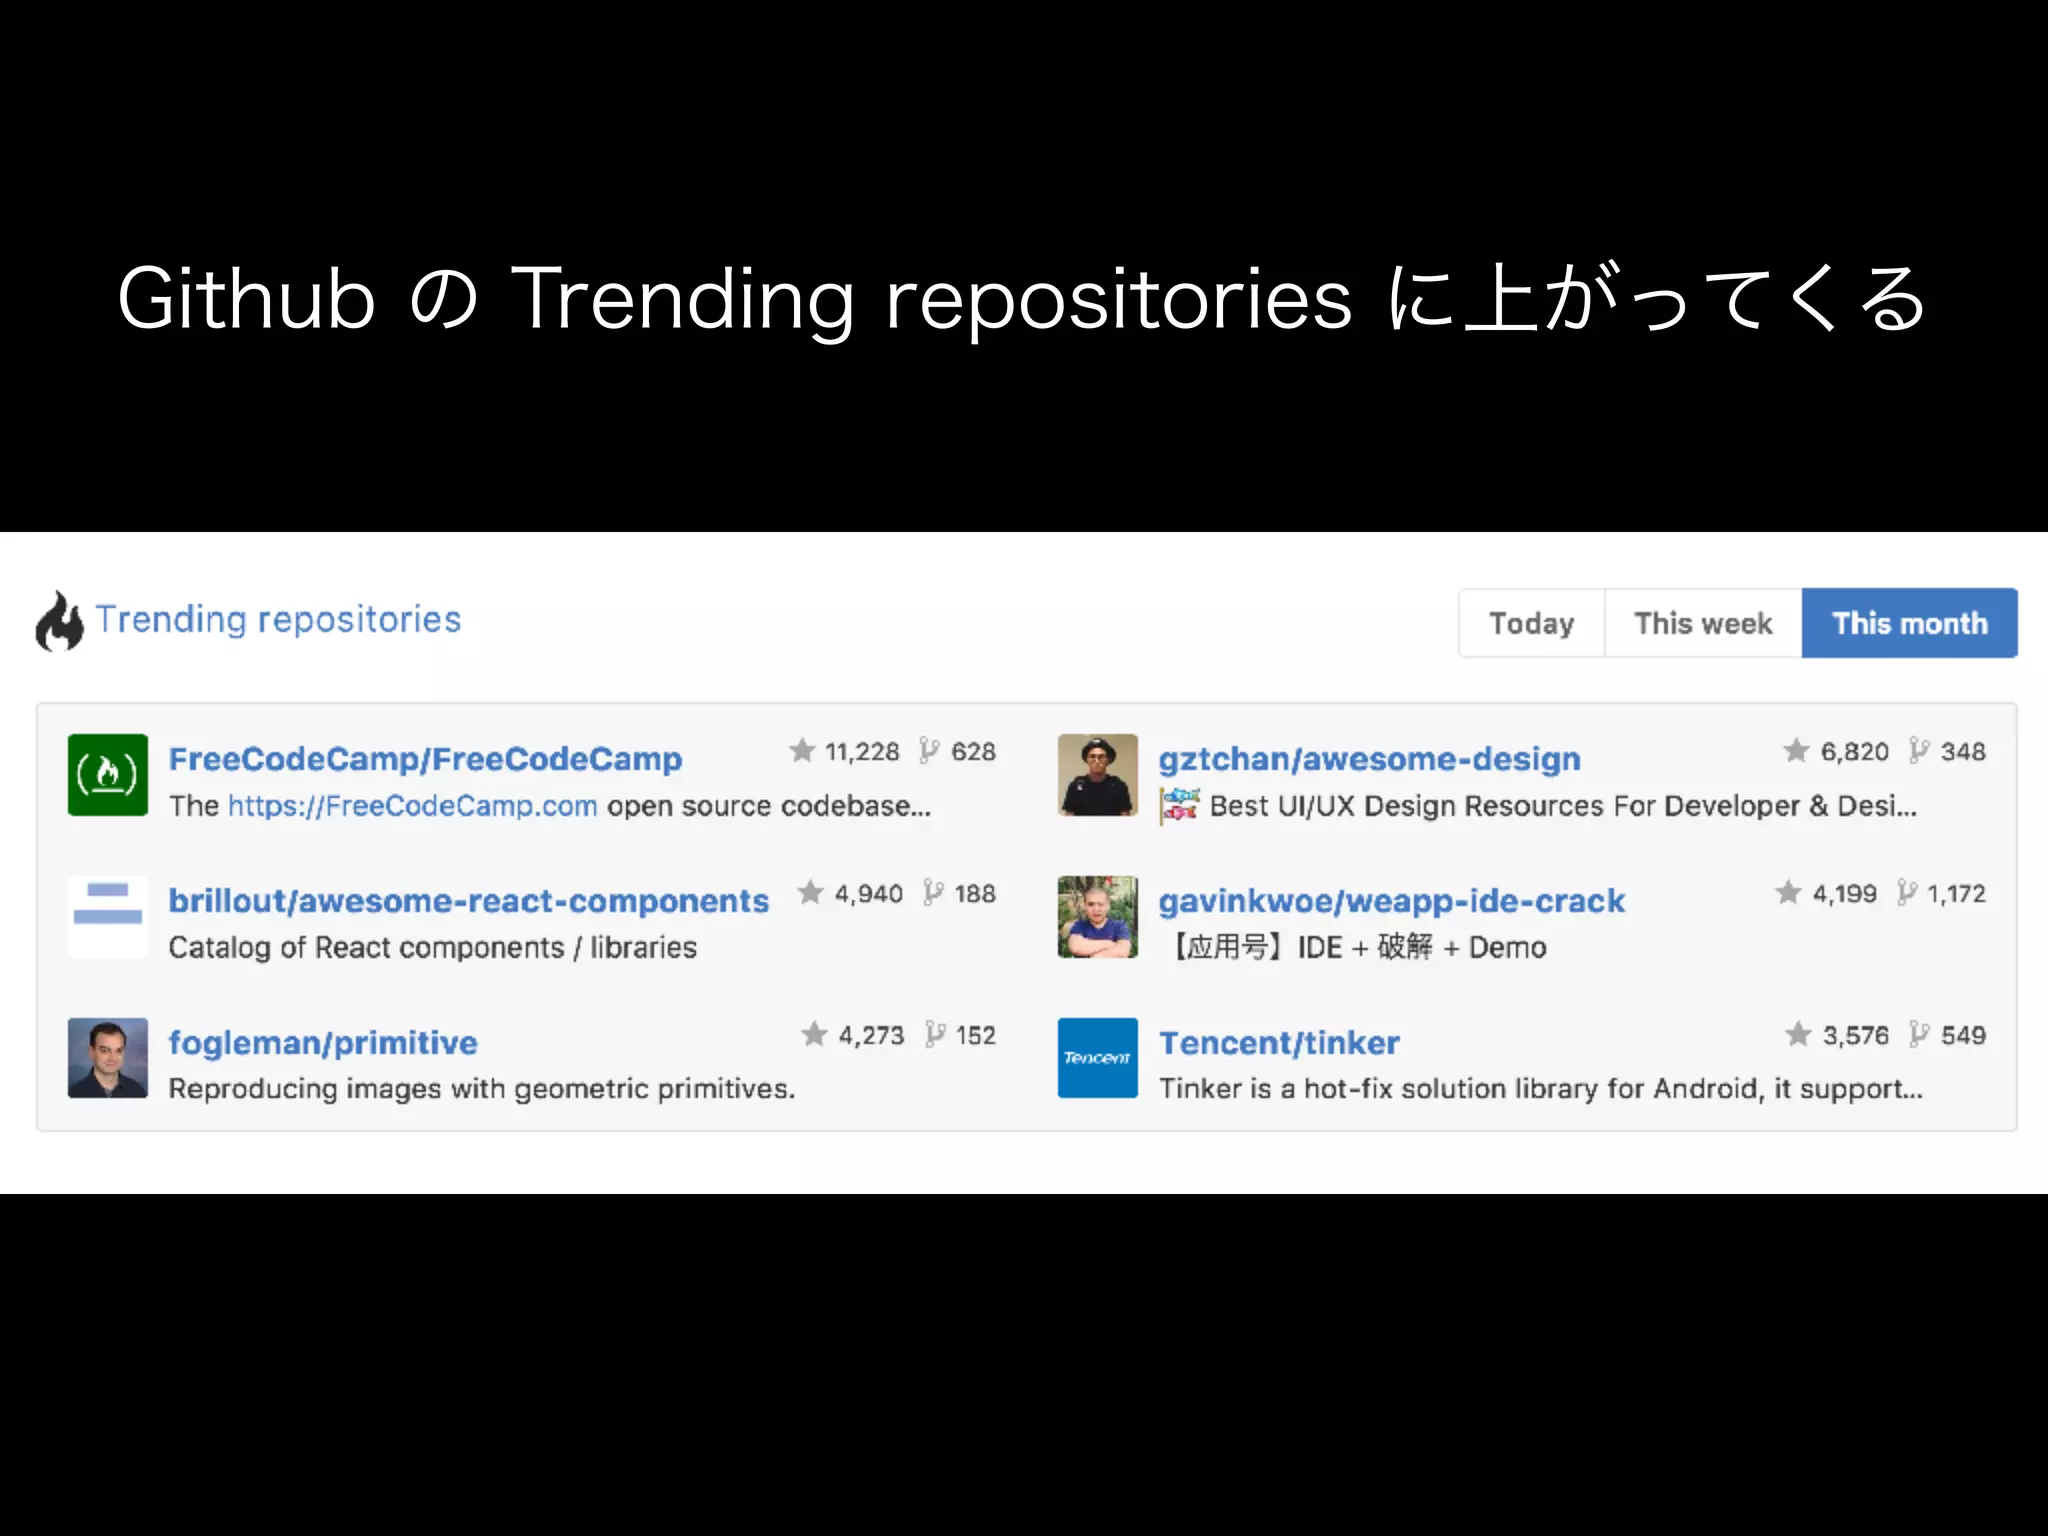Click the star count 6,820
This screenshot has height=1536, width=2048.
tap(1854, 752)
